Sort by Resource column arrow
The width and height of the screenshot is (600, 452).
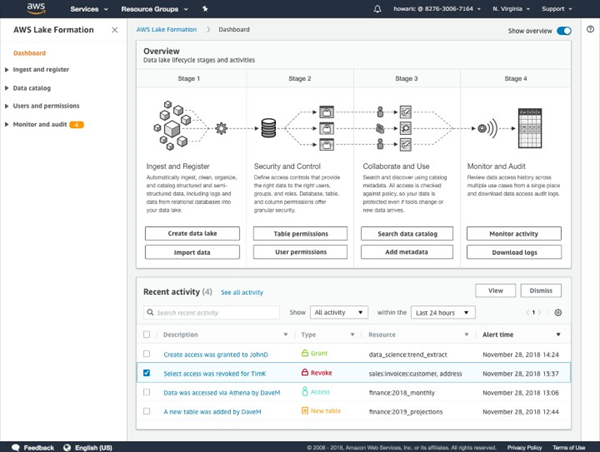click(x=466, y=335)
